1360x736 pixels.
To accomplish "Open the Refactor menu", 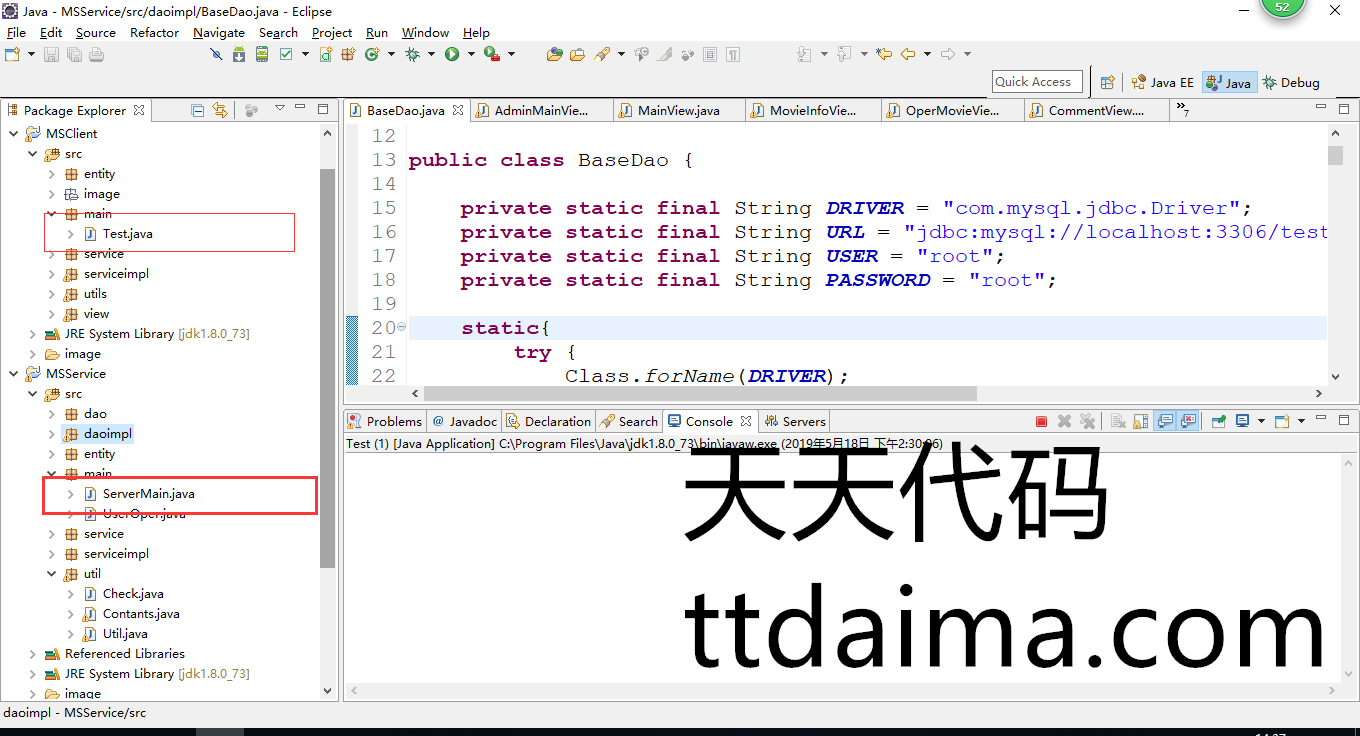I will [x=154, y=32].
